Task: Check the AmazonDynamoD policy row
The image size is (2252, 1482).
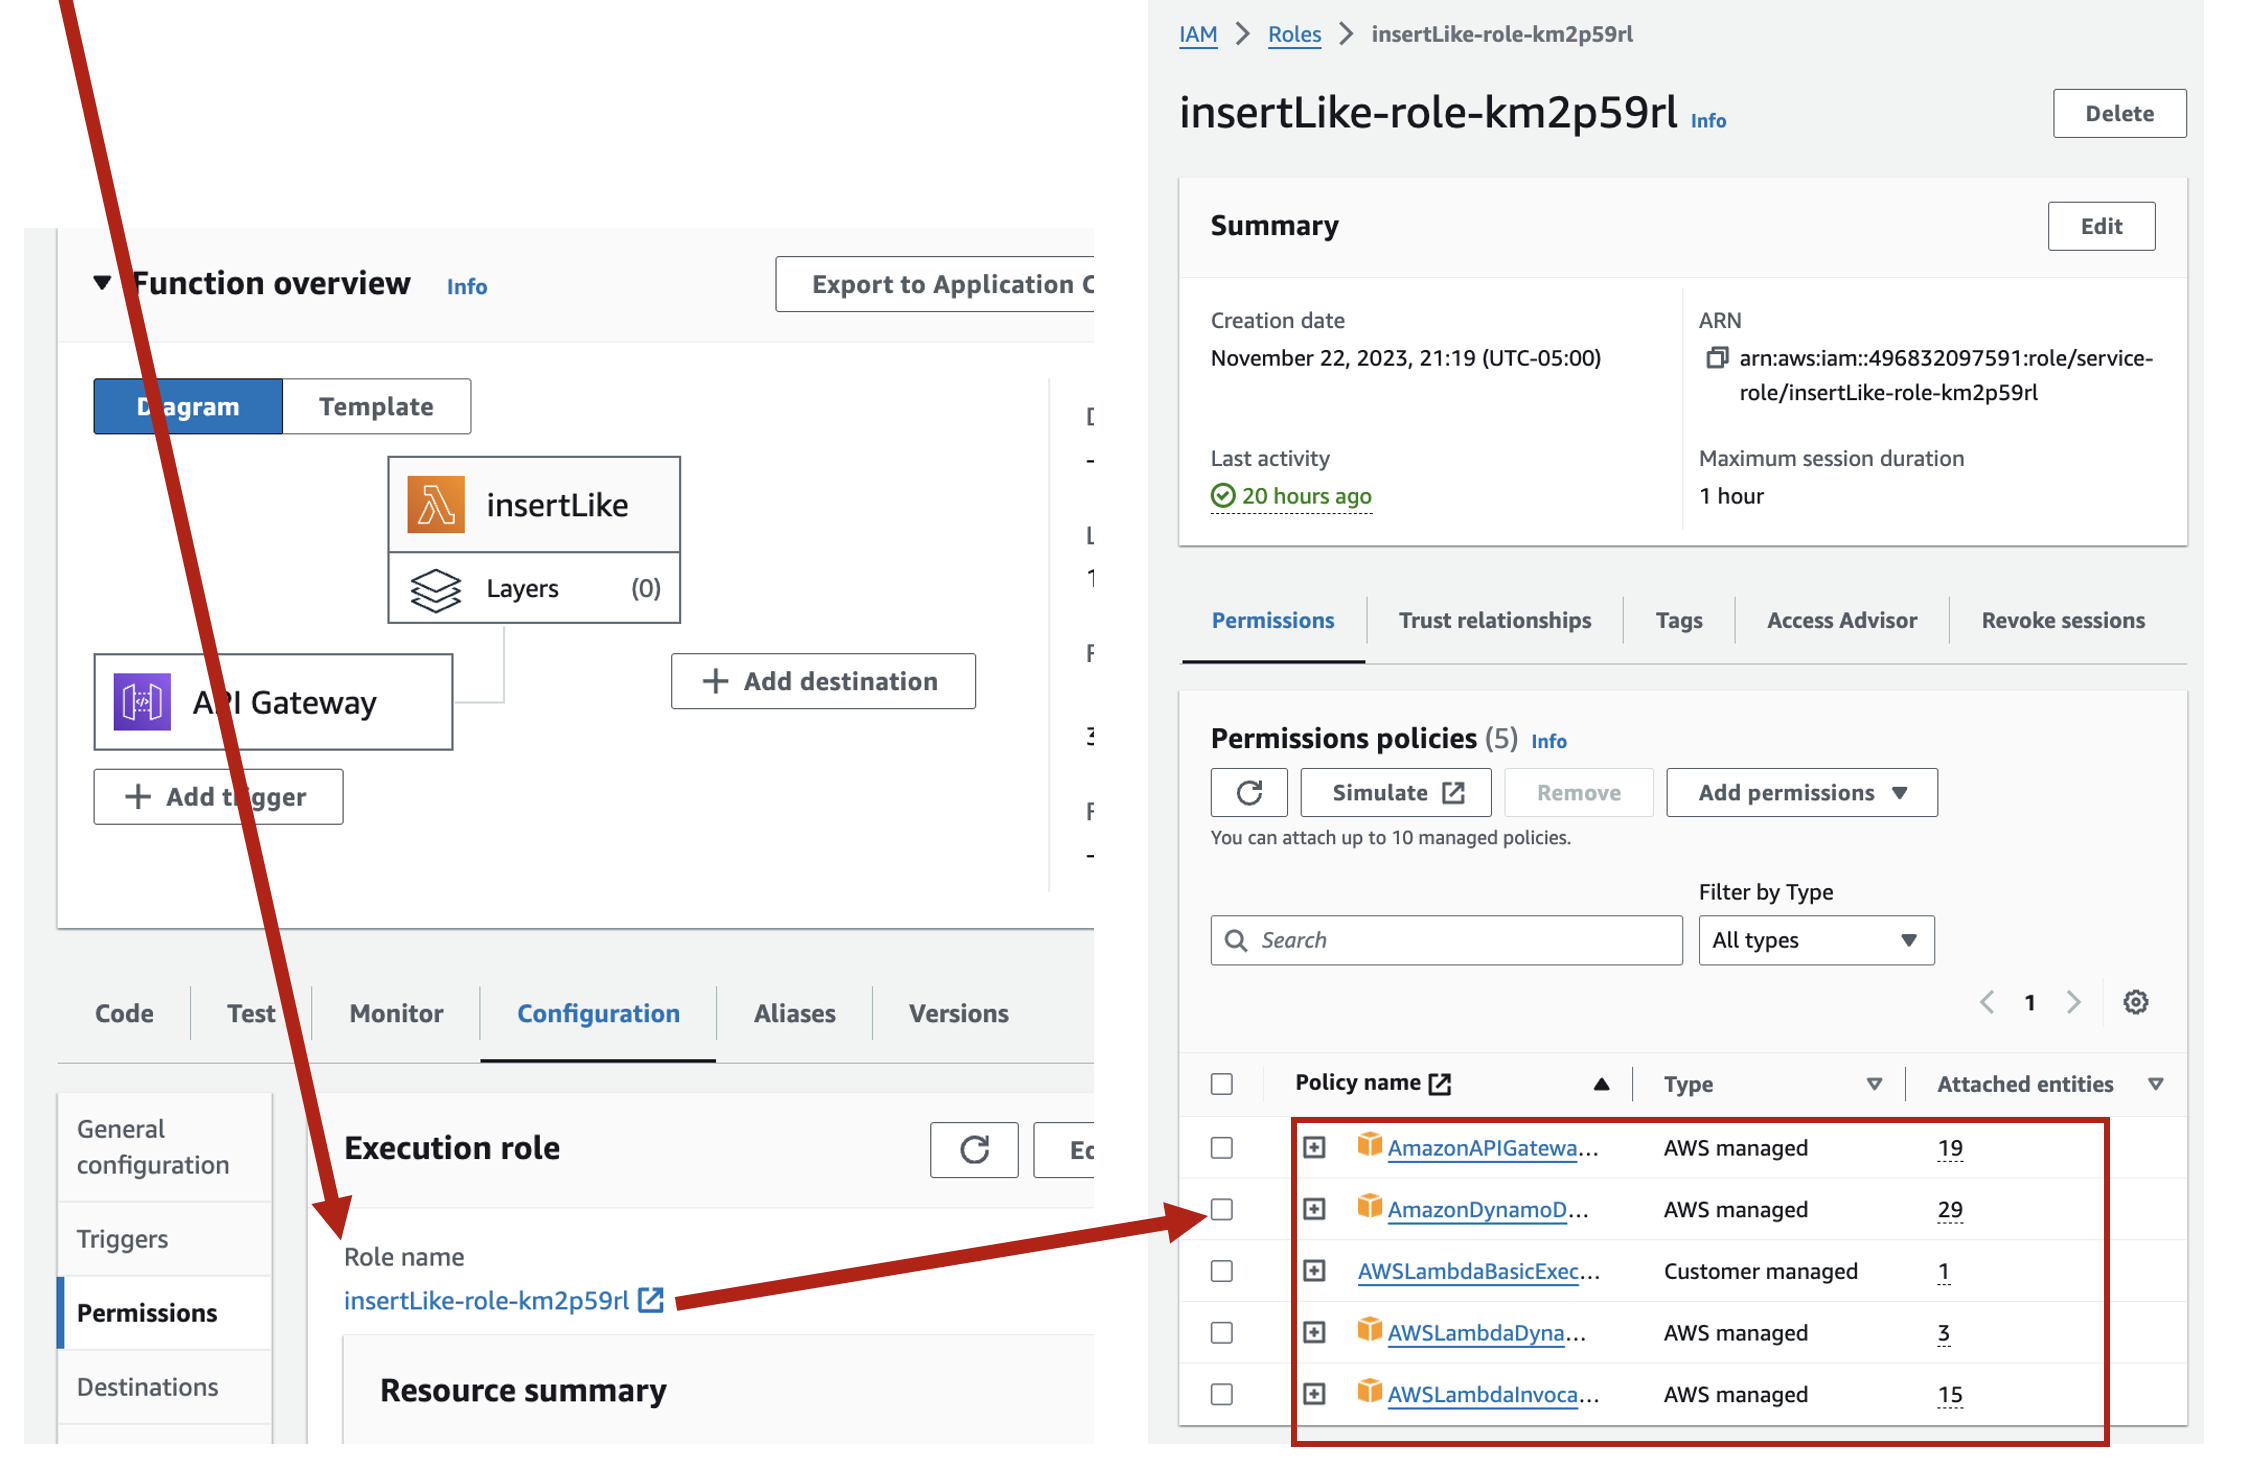Action: pos(1222,1210)
